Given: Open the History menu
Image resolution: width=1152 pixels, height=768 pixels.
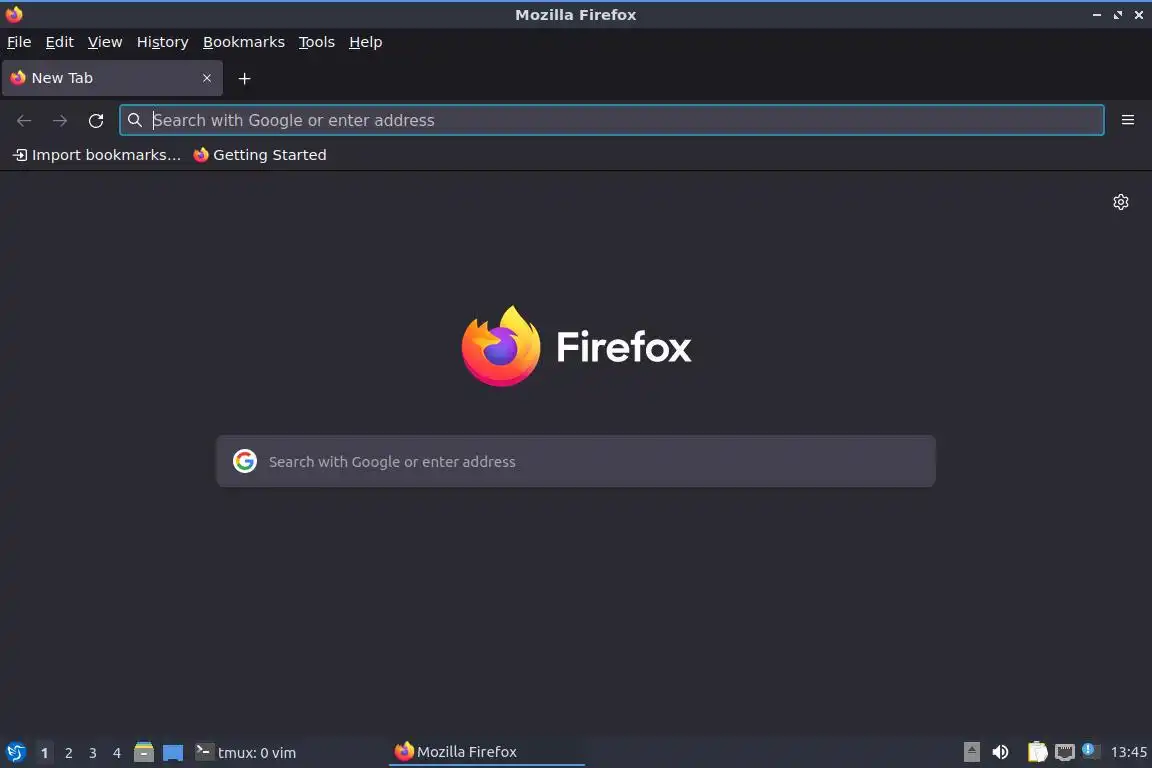Looking at the screenshot, I should coord(162,42).
